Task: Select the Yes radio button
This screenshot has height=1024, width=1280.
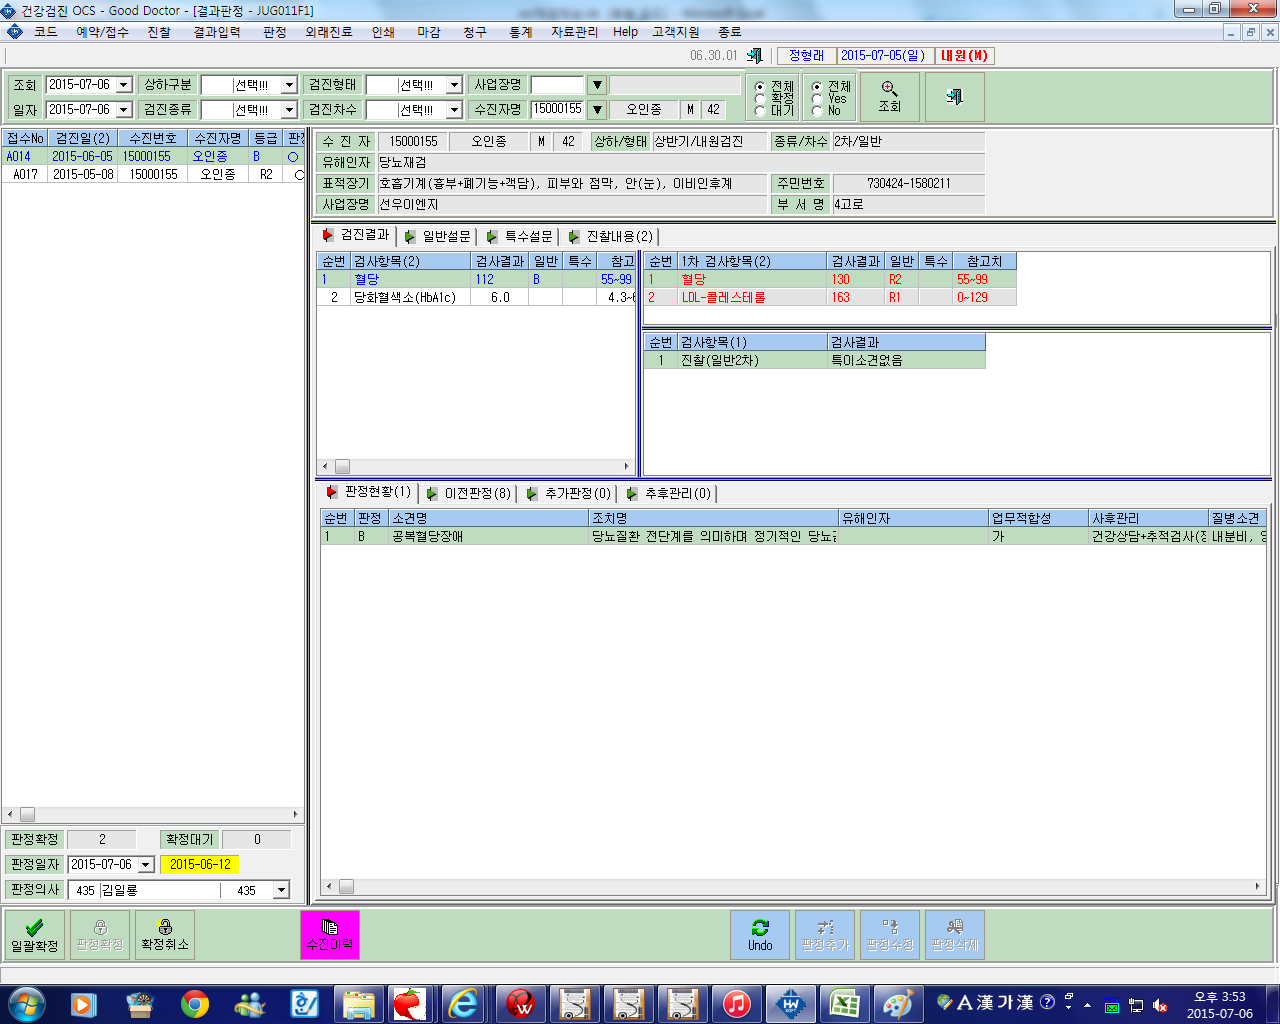Action: [817, 99]
